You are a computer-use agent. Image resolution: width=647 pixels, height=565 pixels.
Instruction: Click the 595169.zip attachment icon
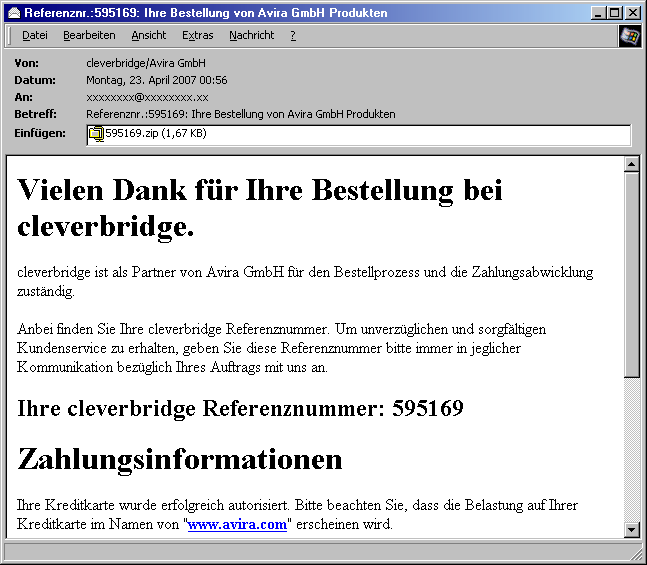coord(97,134)
